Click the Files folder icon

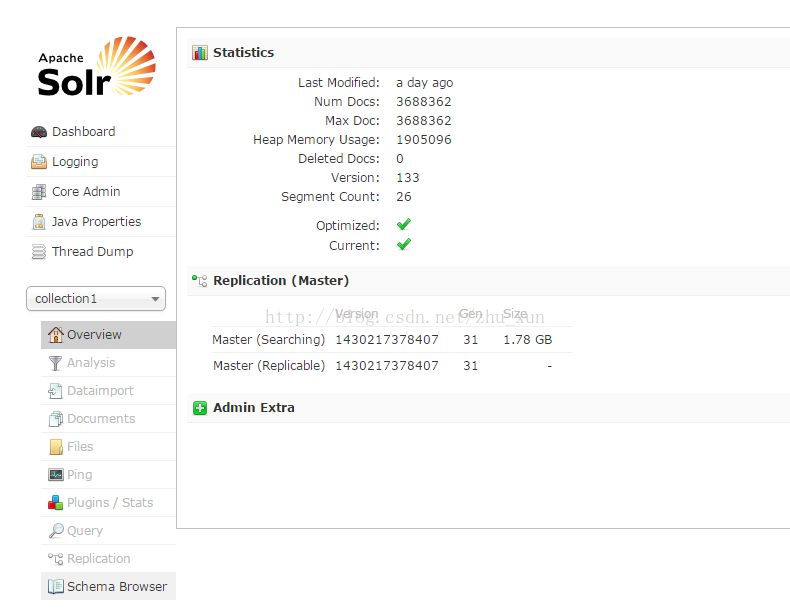pyautogui.click(x=56, y=447)
